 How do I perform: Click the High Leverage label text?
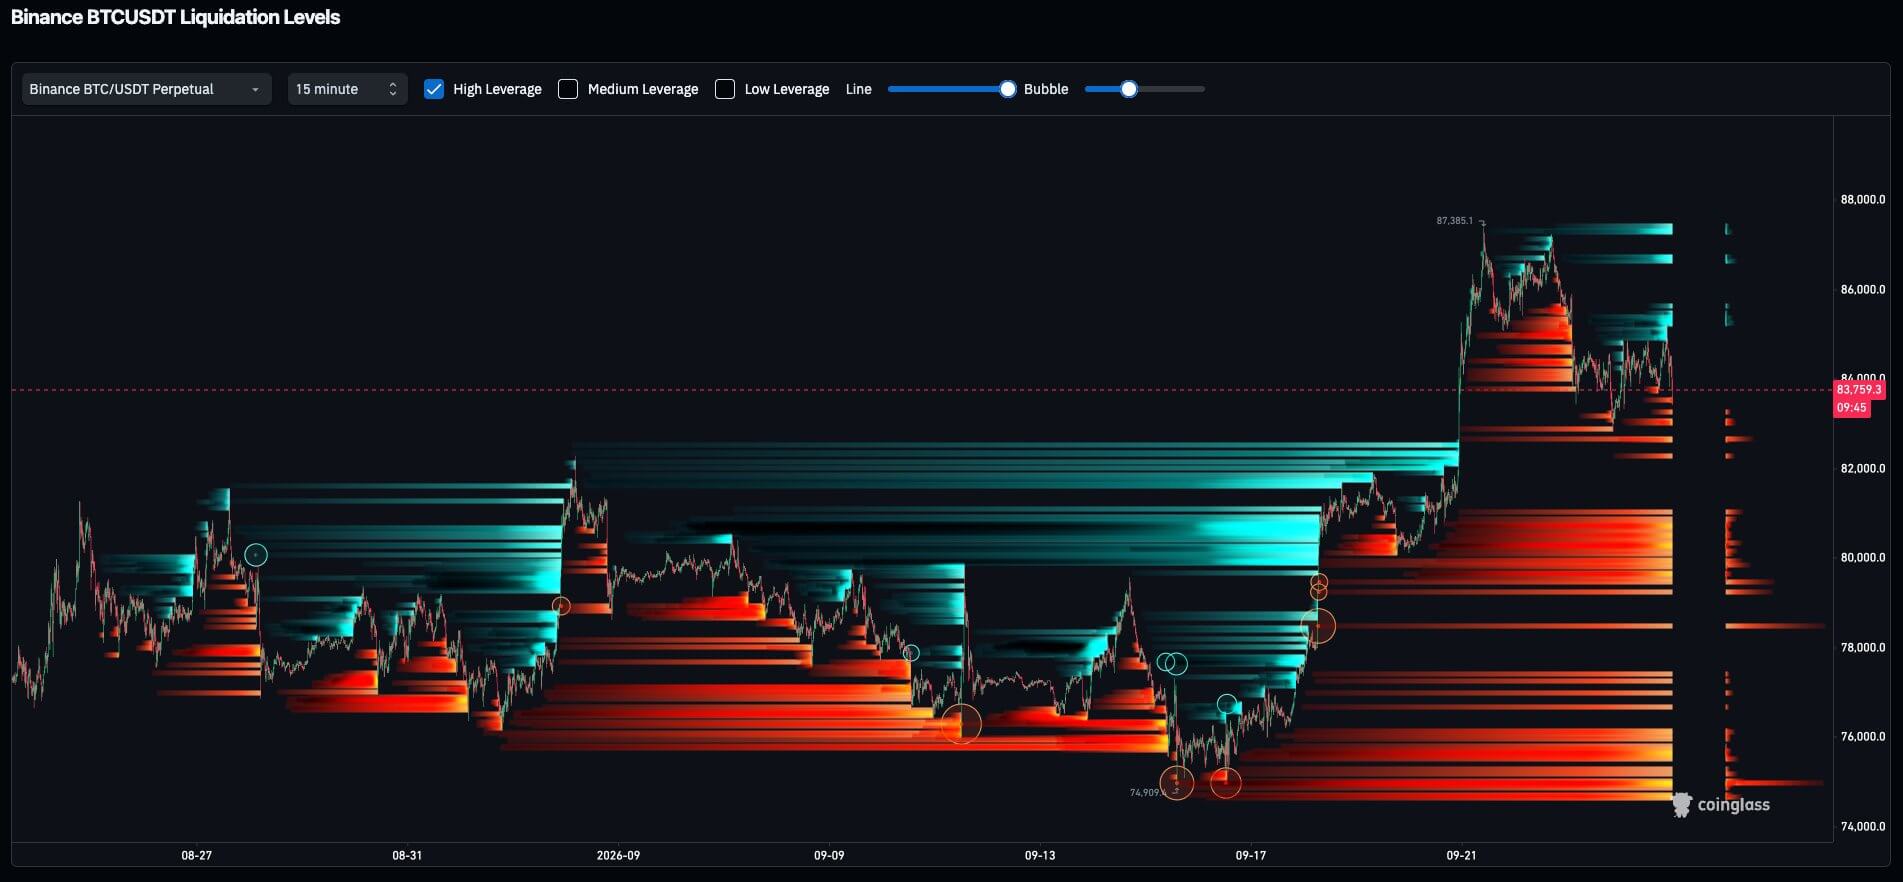click(497, 89)
